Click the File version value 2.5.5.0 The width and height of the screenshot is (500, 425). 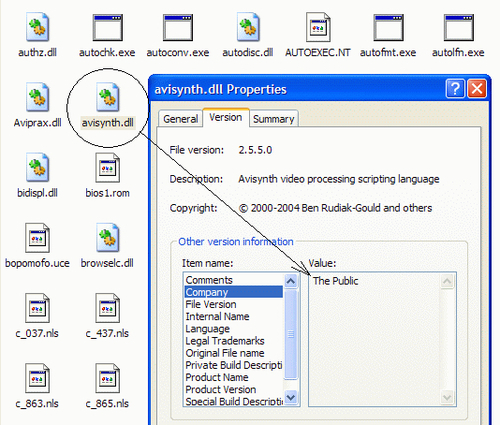[255, 150]
